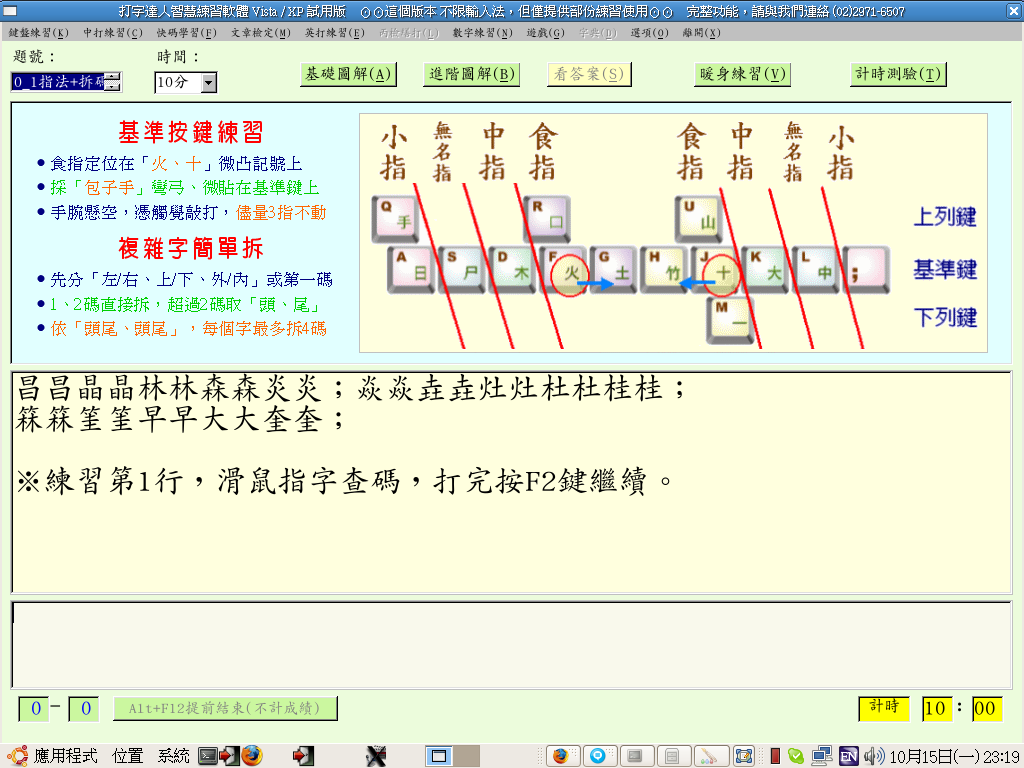Click the R 口 key image
1024x768 pixels.
tap(547, 219)
